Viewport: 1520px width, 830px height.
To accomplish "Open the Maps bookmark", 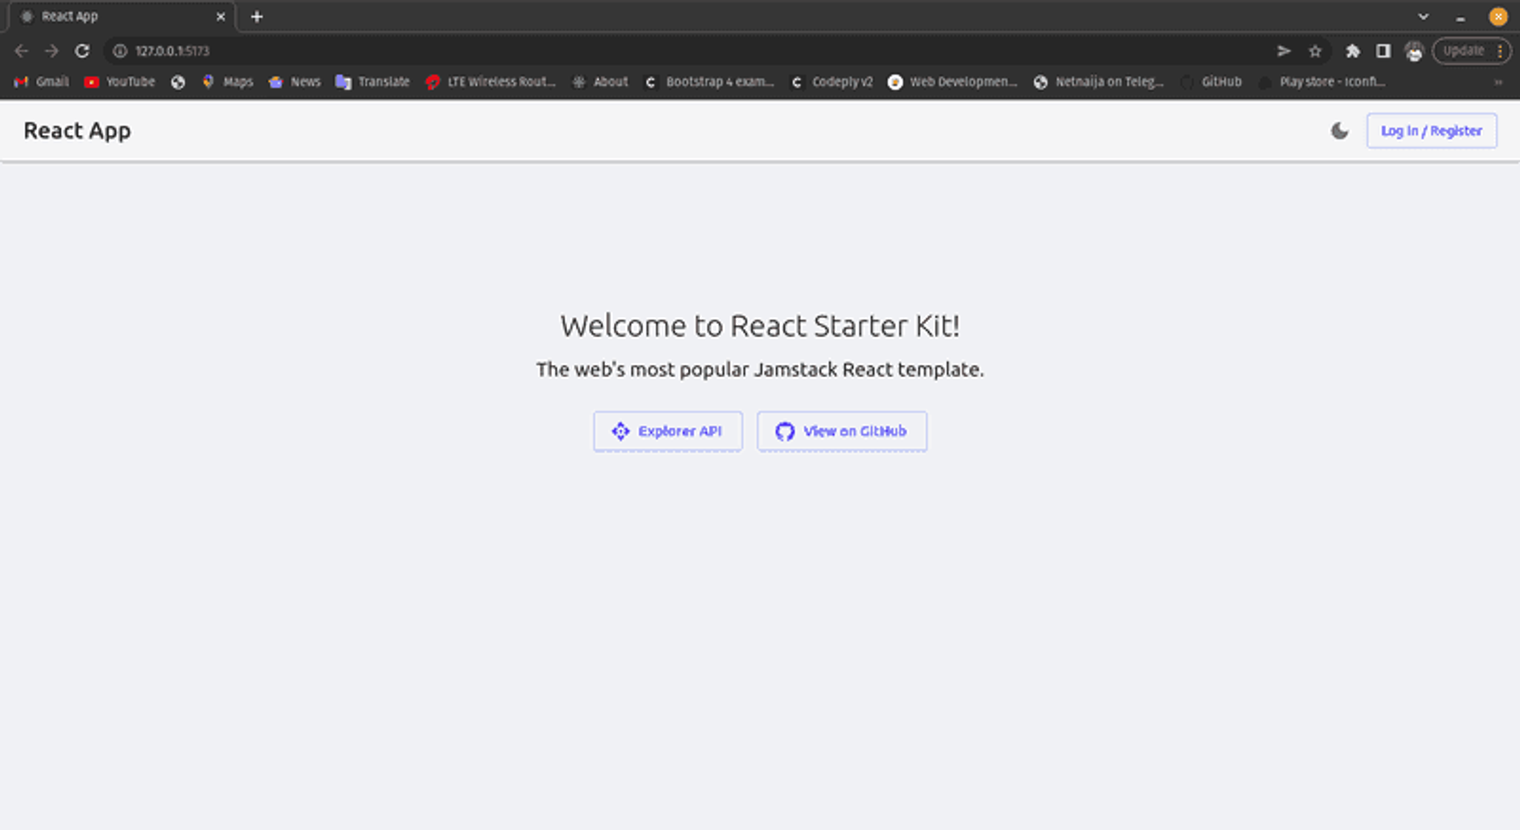I will (228, 82).
